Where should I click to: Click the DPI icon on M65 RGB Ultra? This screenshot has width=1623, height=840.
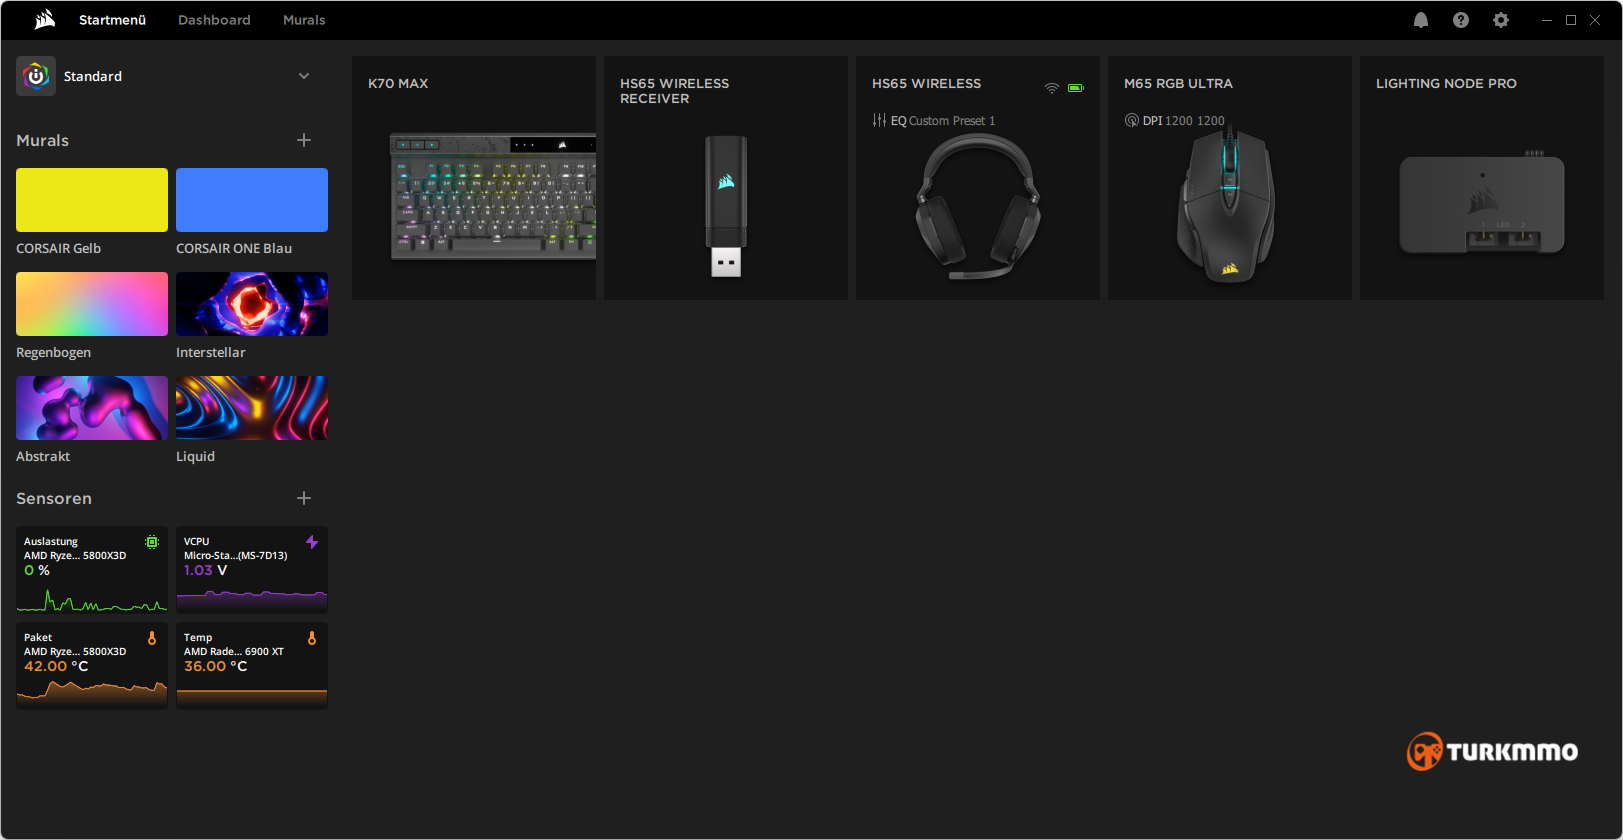click(1132, 120)
